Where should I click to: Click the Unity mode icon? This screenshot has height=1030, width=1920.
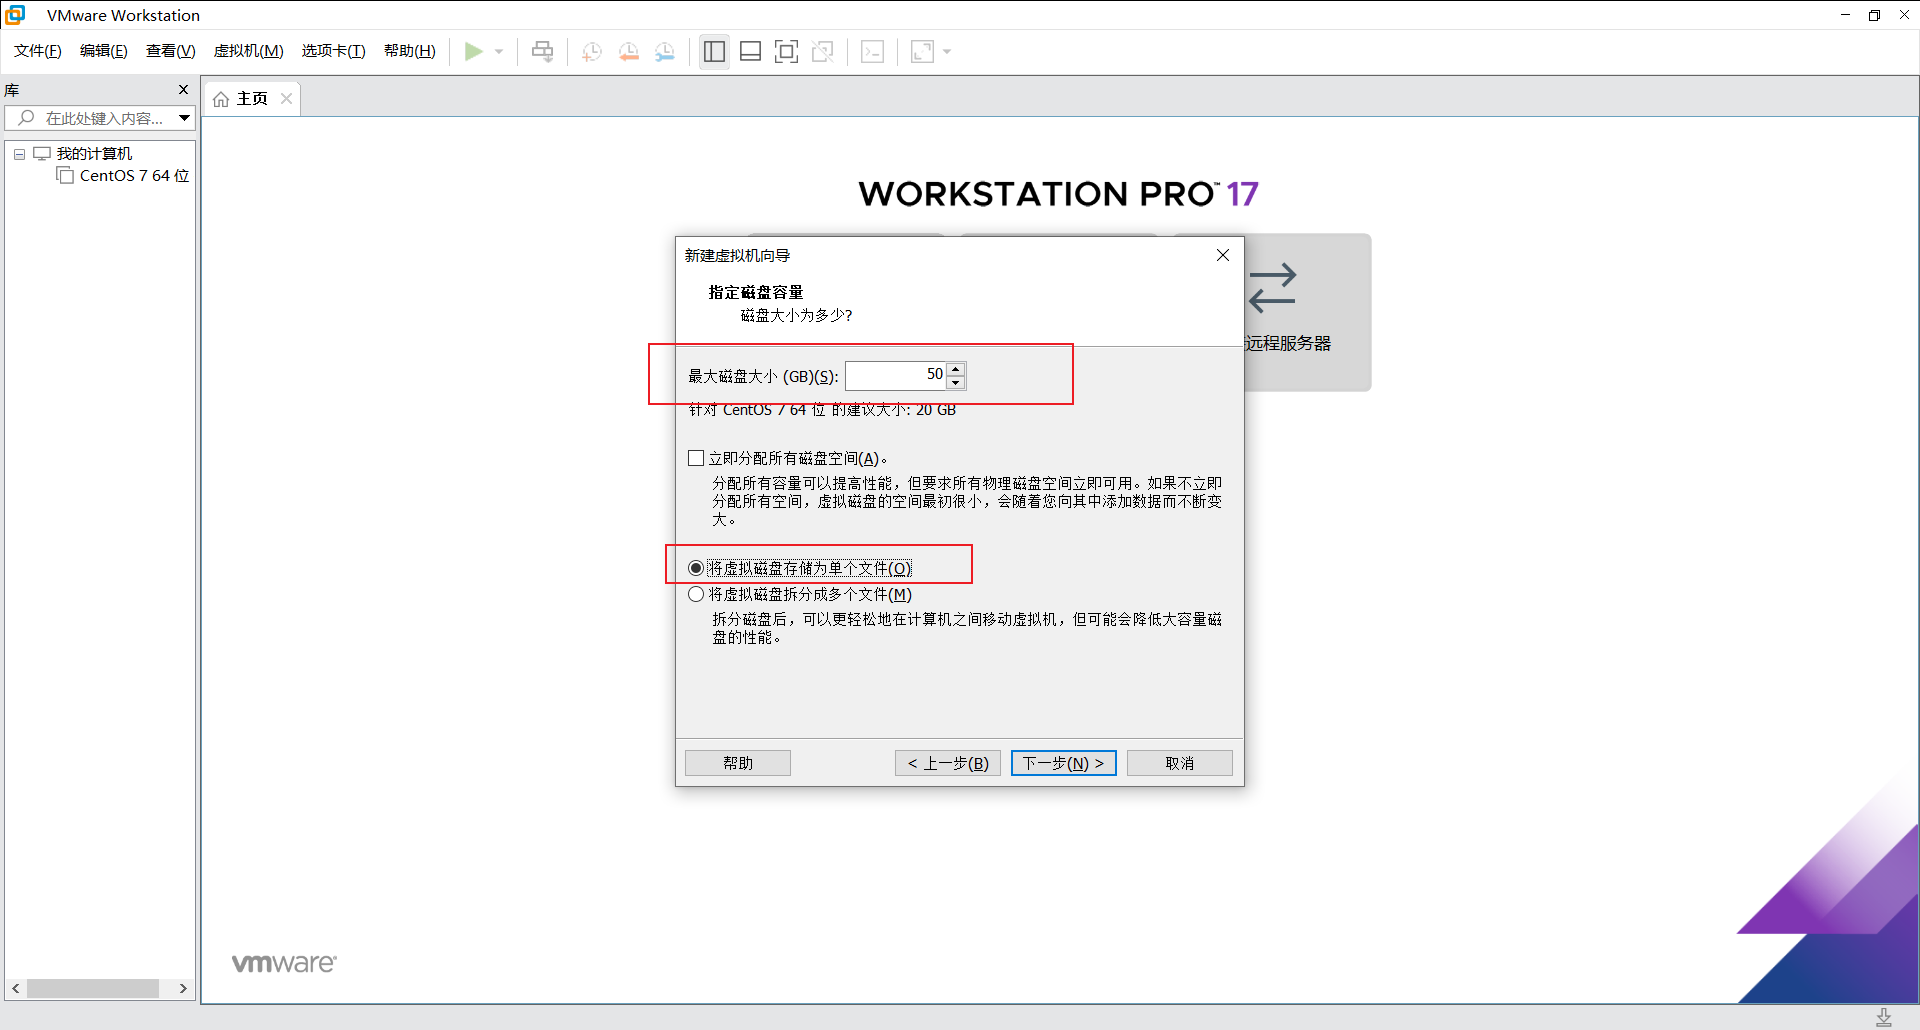point(823,51)
